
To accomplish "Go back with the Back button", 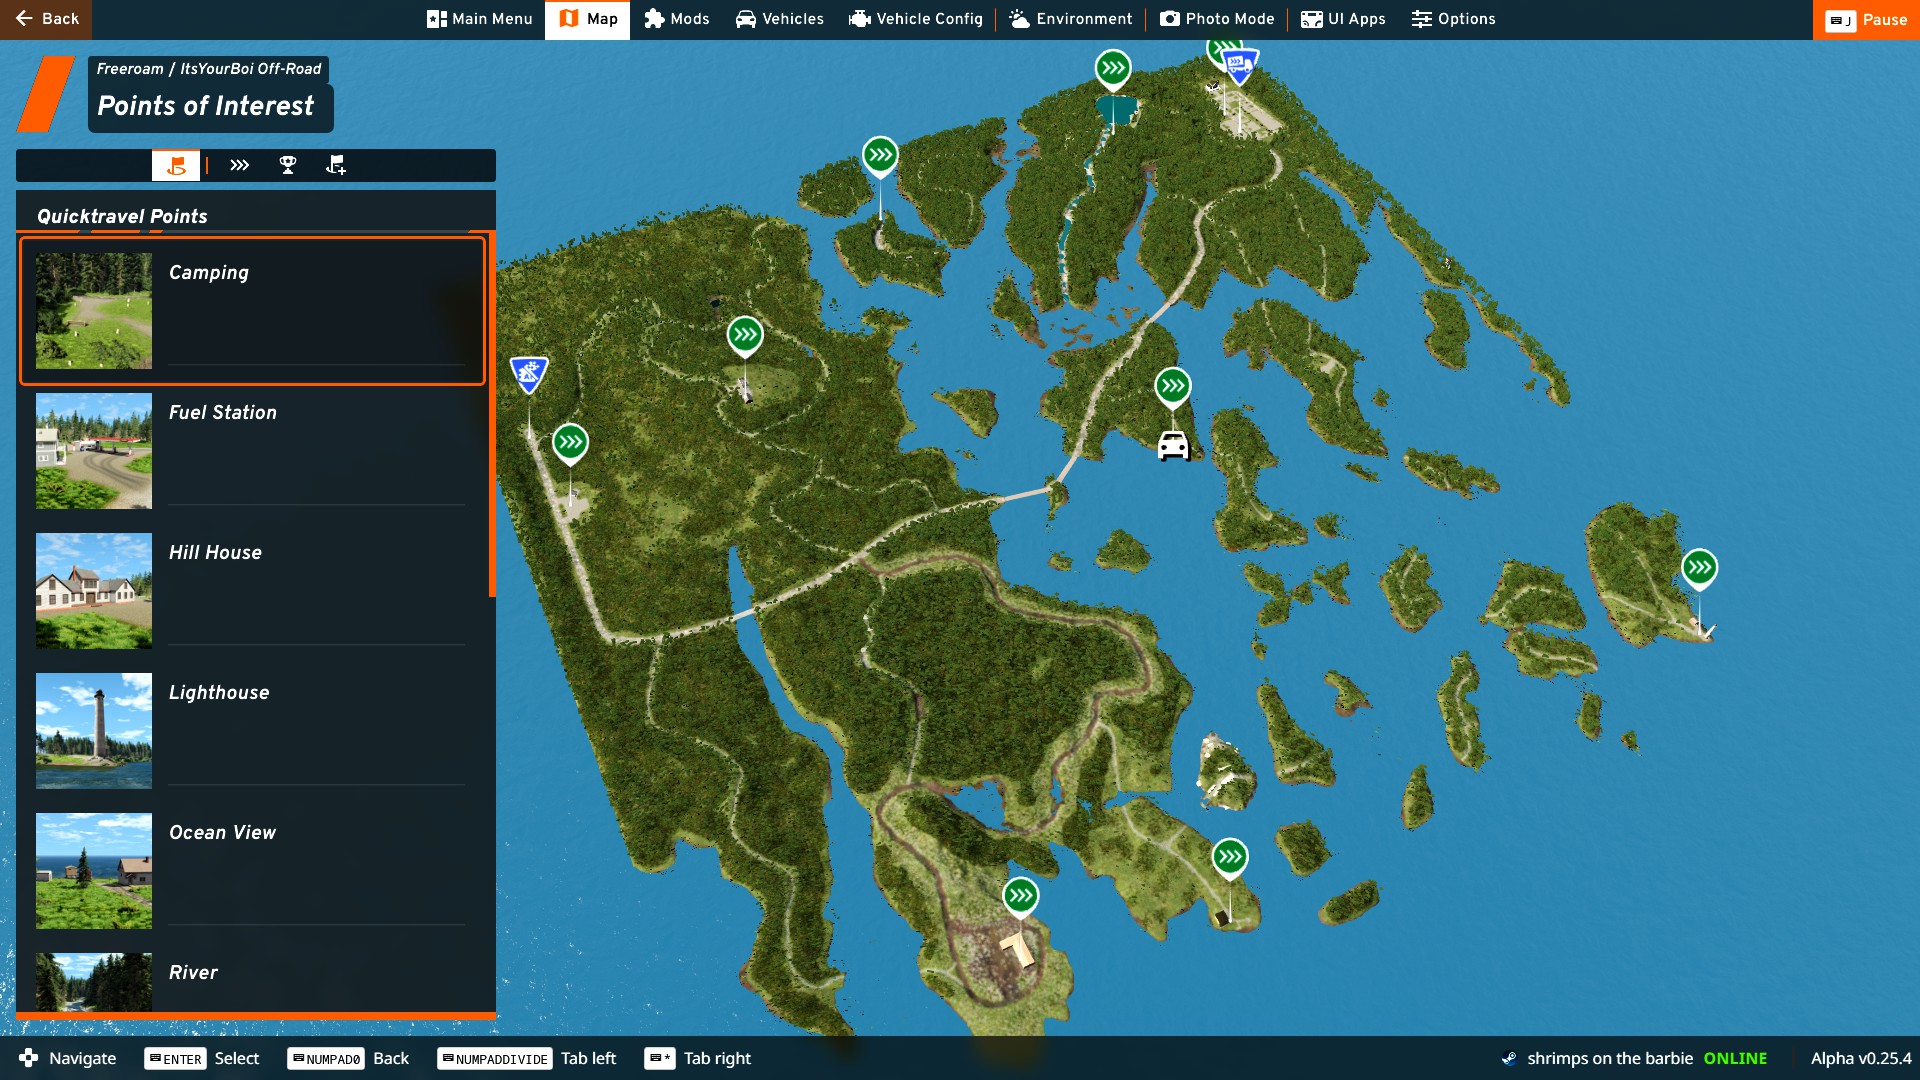I will (x=46, y=19).
